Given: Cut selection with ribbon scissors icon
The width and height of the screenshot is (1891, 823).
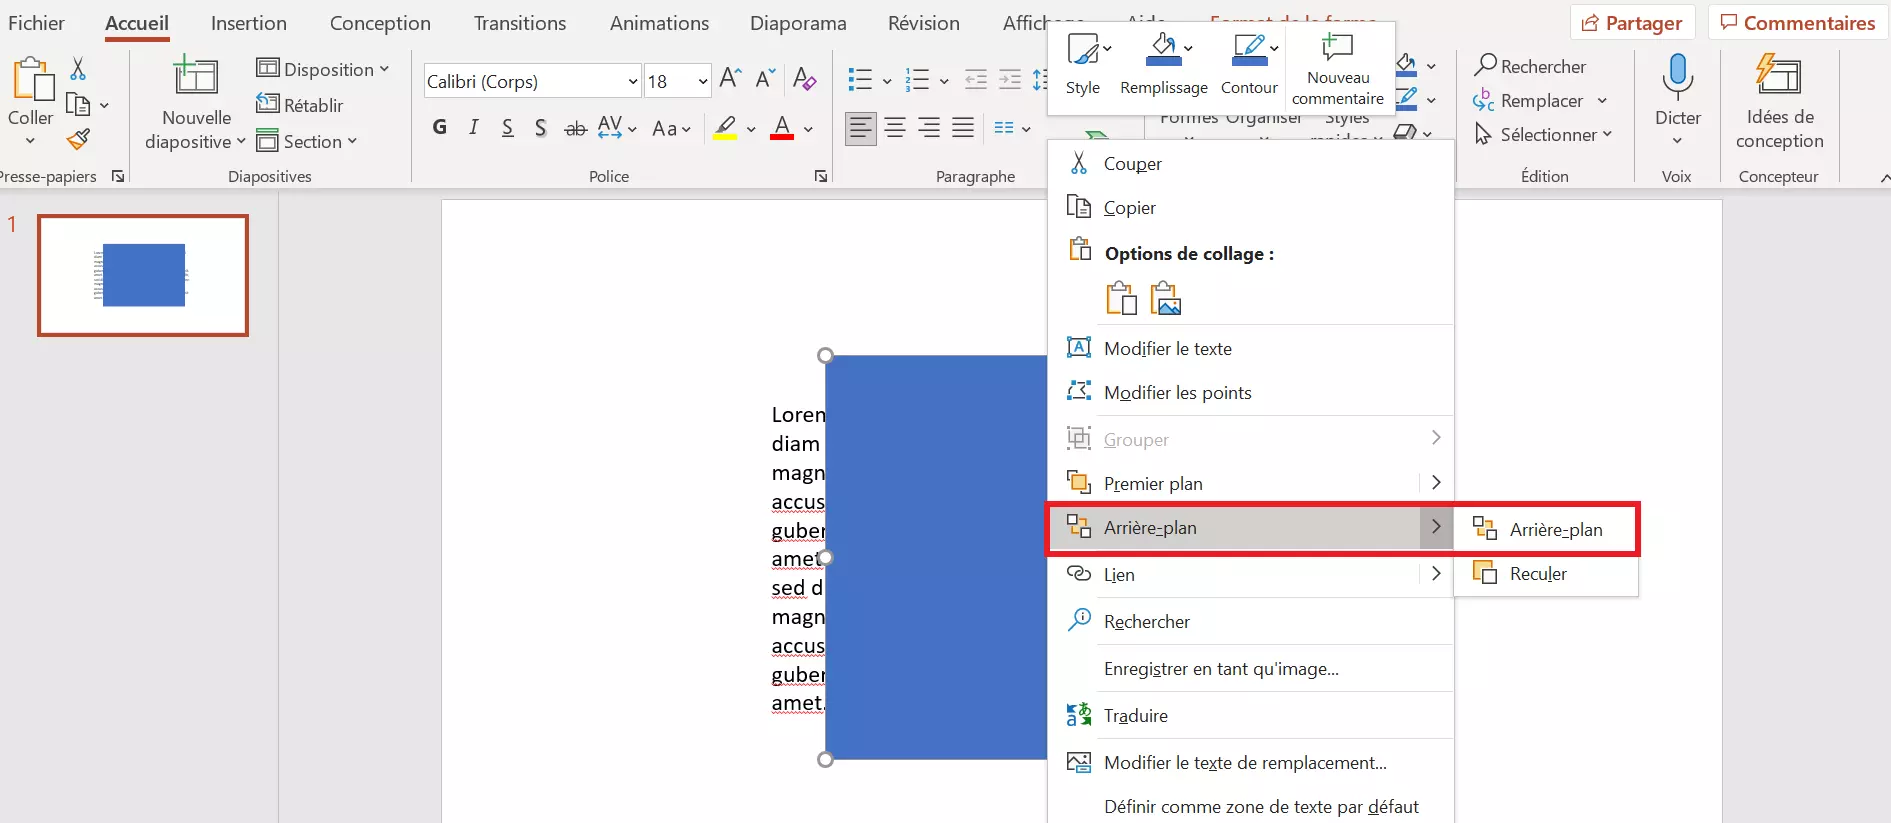Looking at the screenshot, I should click(x=78, y=68).
